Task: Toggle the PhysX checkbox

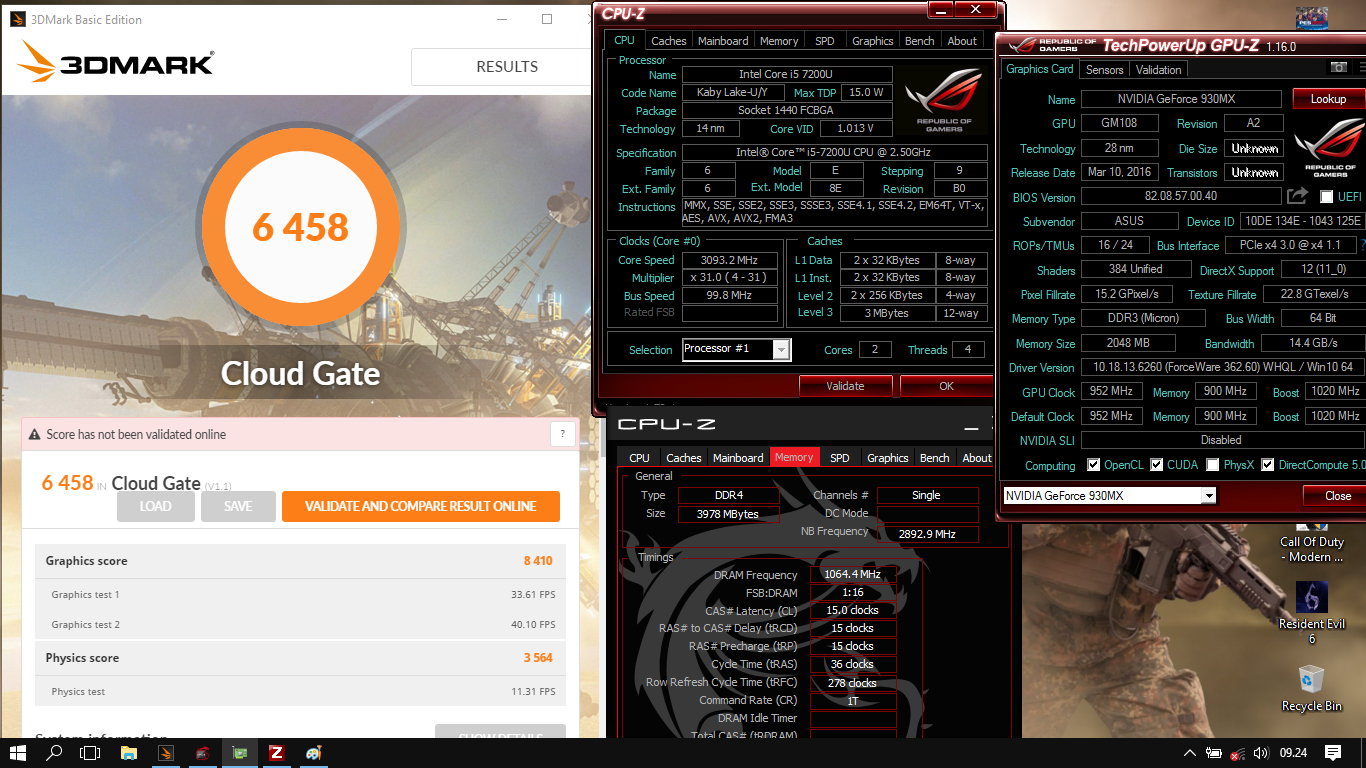Action: (x=1213, y=465)
